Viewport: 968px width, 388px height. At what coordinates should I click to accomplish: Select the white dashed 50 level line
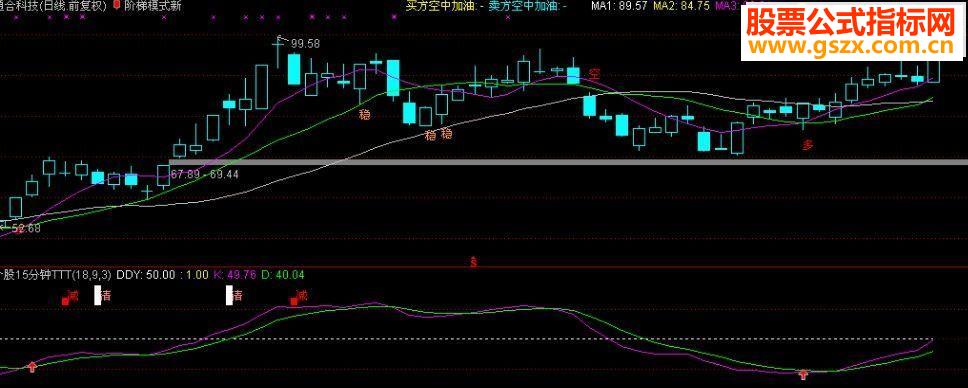coord(466,339)
